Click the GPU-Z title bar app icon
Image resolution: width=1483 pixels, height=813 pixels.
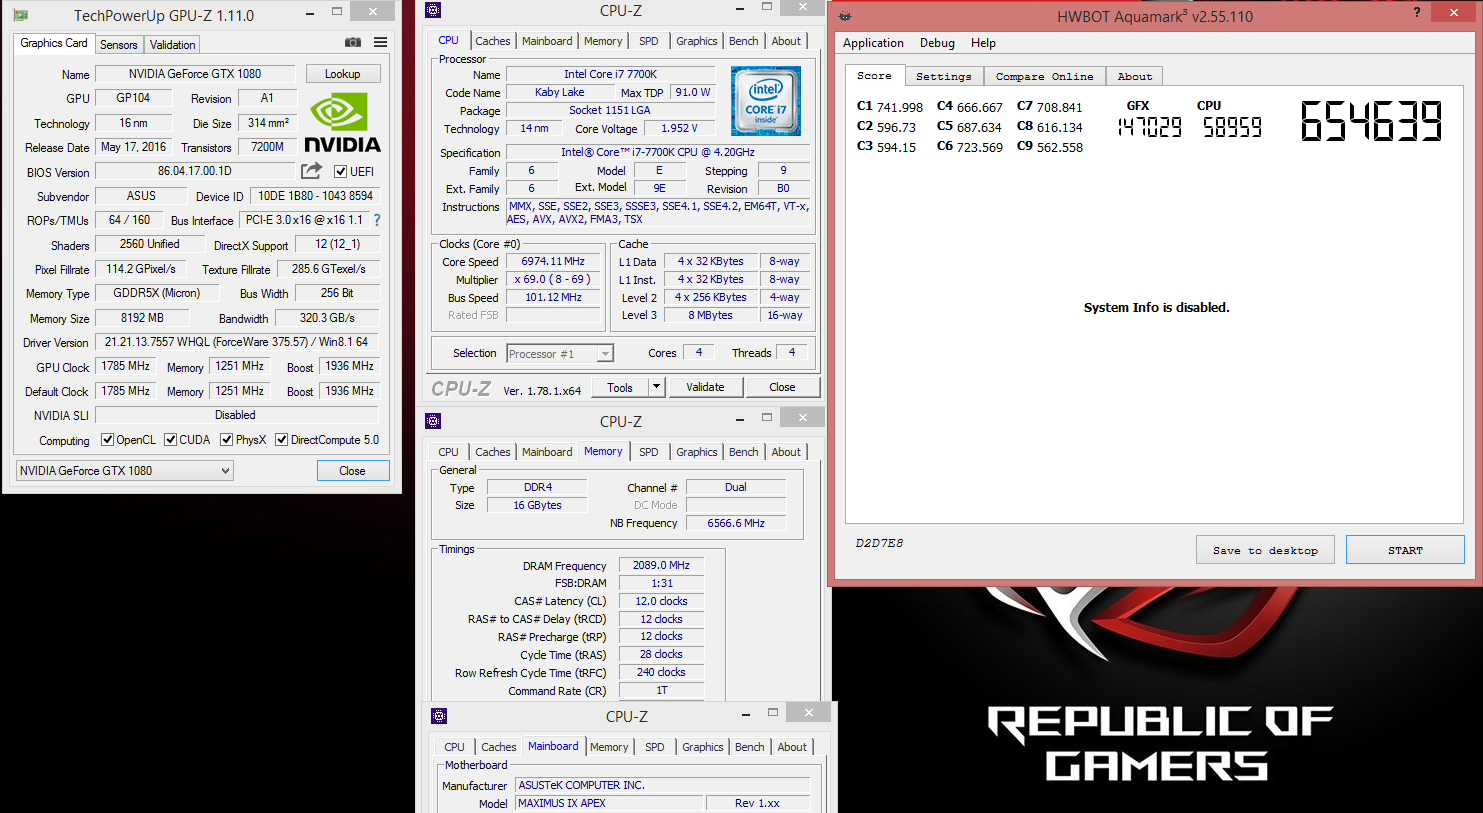[21, 15]
